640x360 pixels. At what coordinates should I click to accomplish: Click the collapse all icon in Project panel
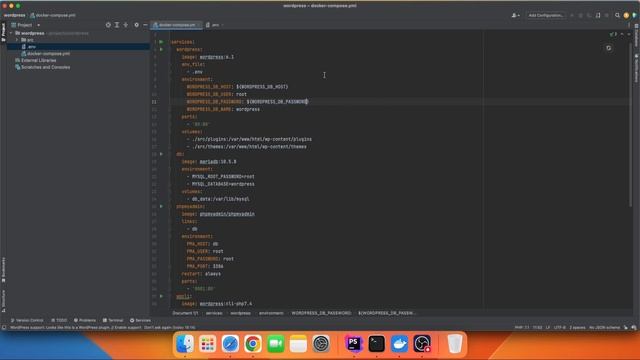pos(126,25)
